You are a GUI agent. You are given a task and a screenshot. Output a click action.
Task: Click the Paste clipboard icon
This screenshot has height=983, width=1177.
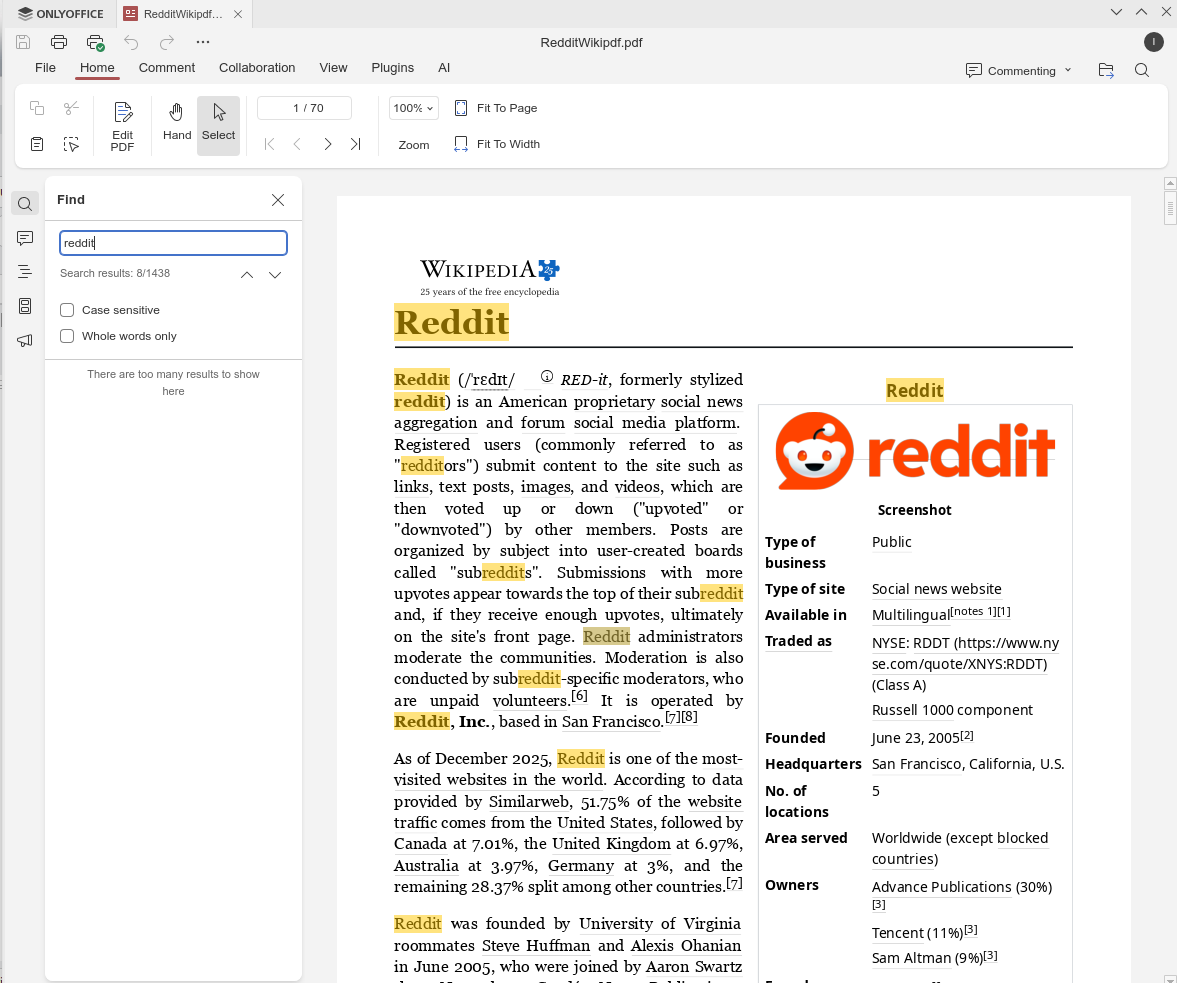click(37, 144)
